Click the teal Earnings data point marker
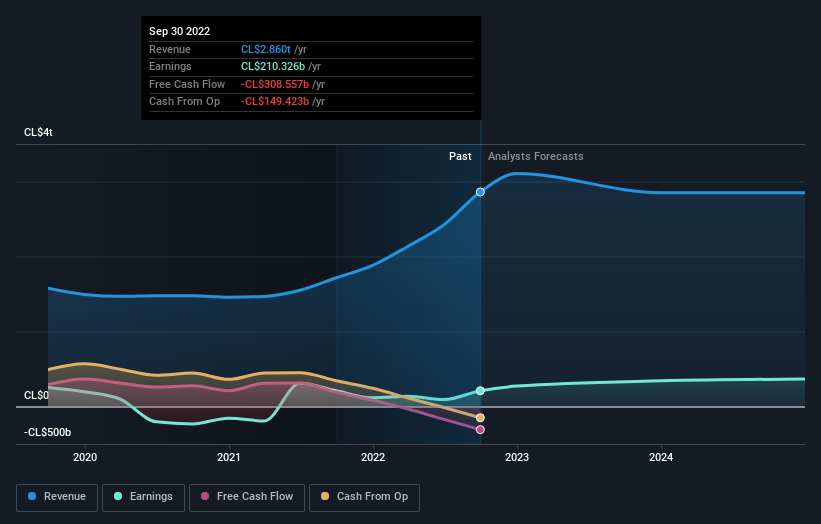This screenshot has height=524, width=821. pos(480,391)
